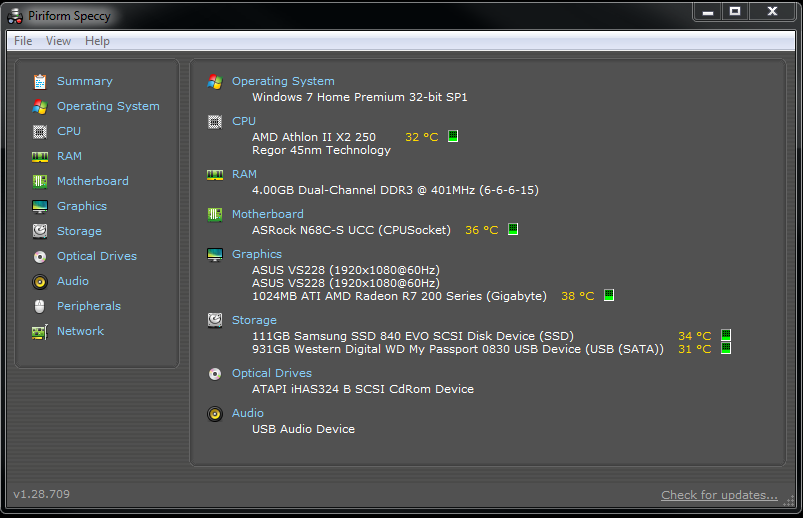Click the RAM icon in summary panel

click(215, 175)
